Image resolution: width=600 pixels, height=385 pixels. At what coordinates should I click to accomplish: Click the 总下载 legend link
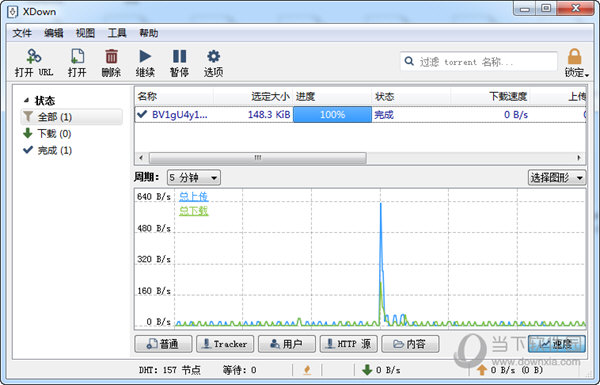194,211
